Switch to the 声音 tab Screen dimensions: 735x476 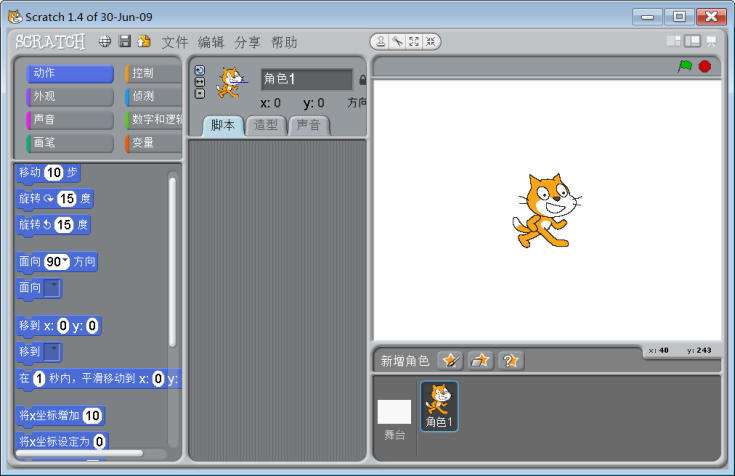pos(308,126)
